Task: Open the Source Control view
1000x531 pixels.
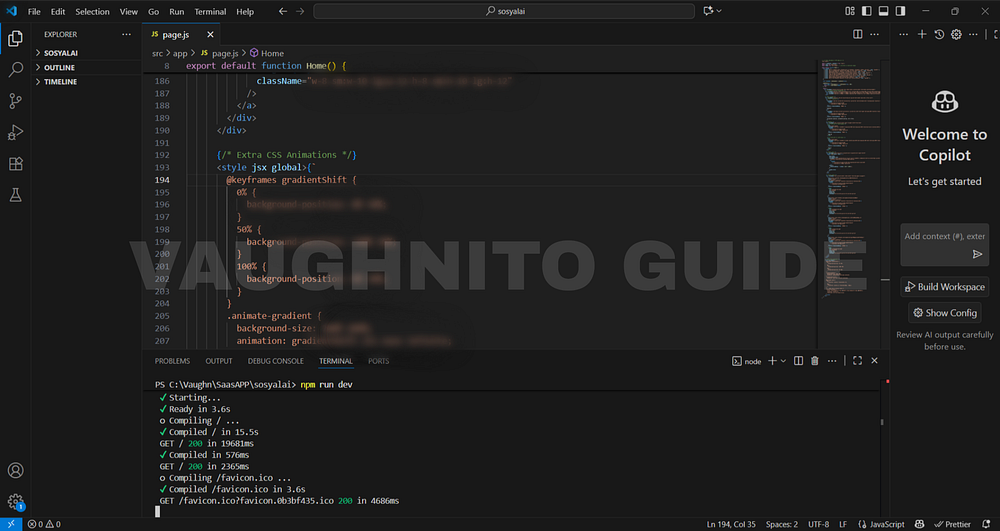Action: (15, 101)
